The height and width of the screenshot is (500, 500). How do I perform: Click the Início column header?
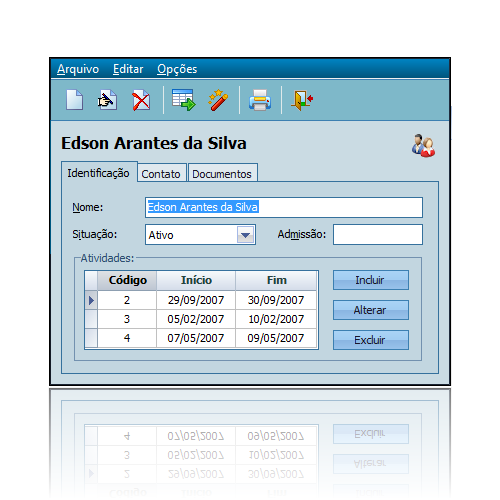(196, 280)
